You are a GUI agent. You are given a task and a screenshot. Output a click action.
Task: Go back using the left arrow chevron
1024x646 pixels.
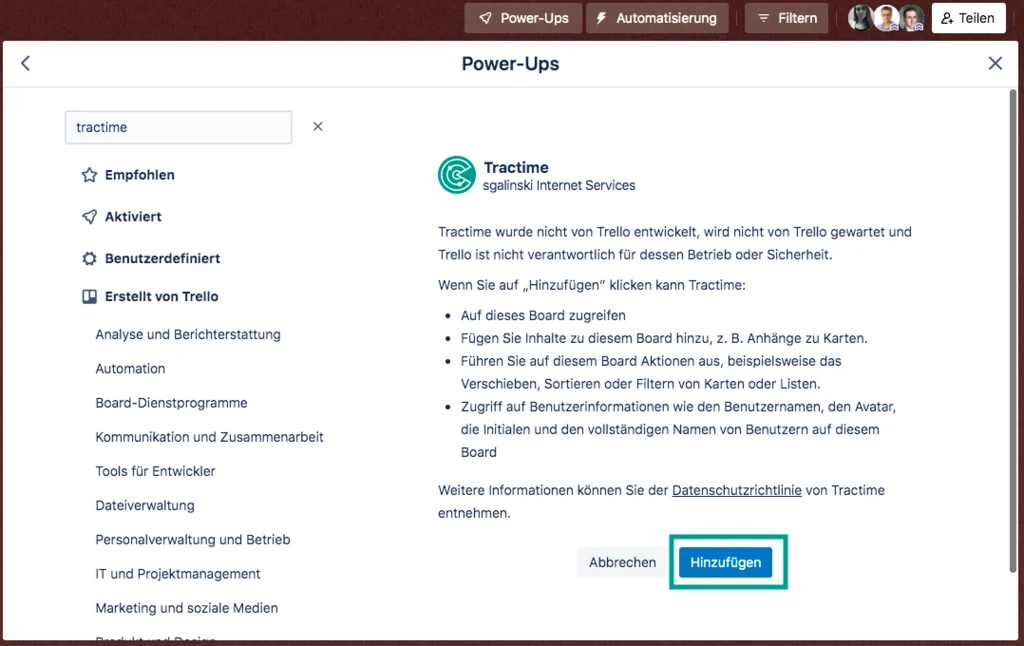pos(25,63)
